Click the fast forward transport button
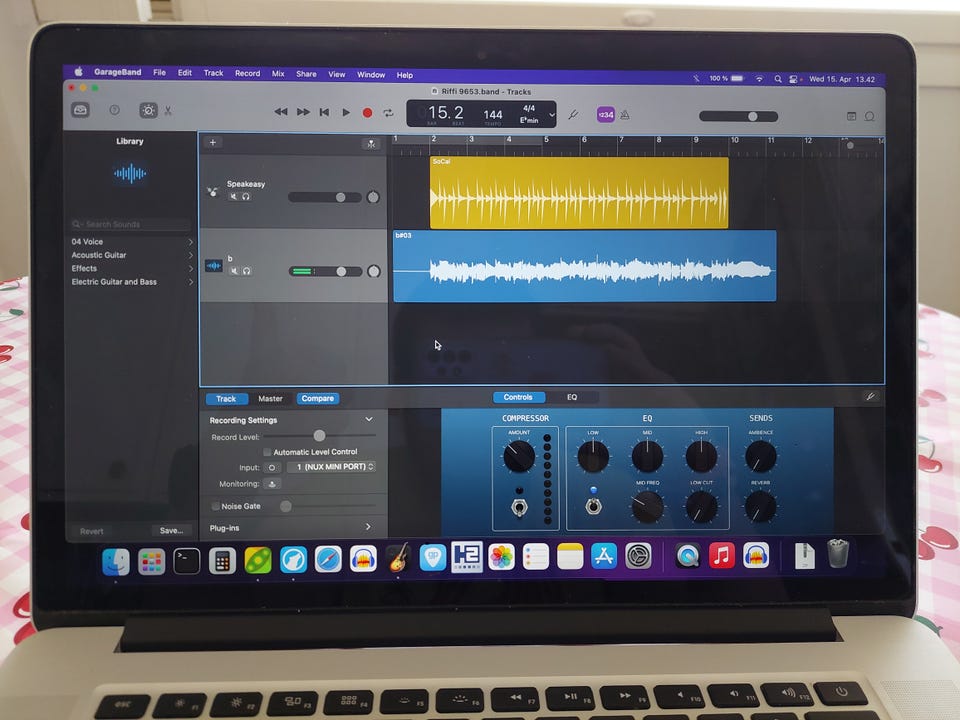Viewport: 960px width, 720px height. coord(303,112)
